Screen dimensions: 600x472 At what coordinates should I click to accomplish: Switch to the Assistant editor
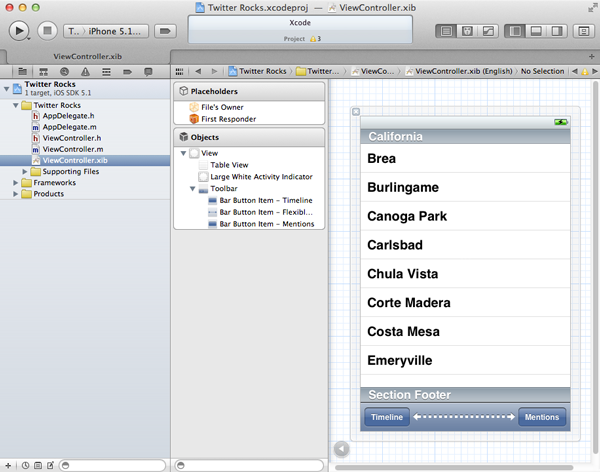(467, 31)
